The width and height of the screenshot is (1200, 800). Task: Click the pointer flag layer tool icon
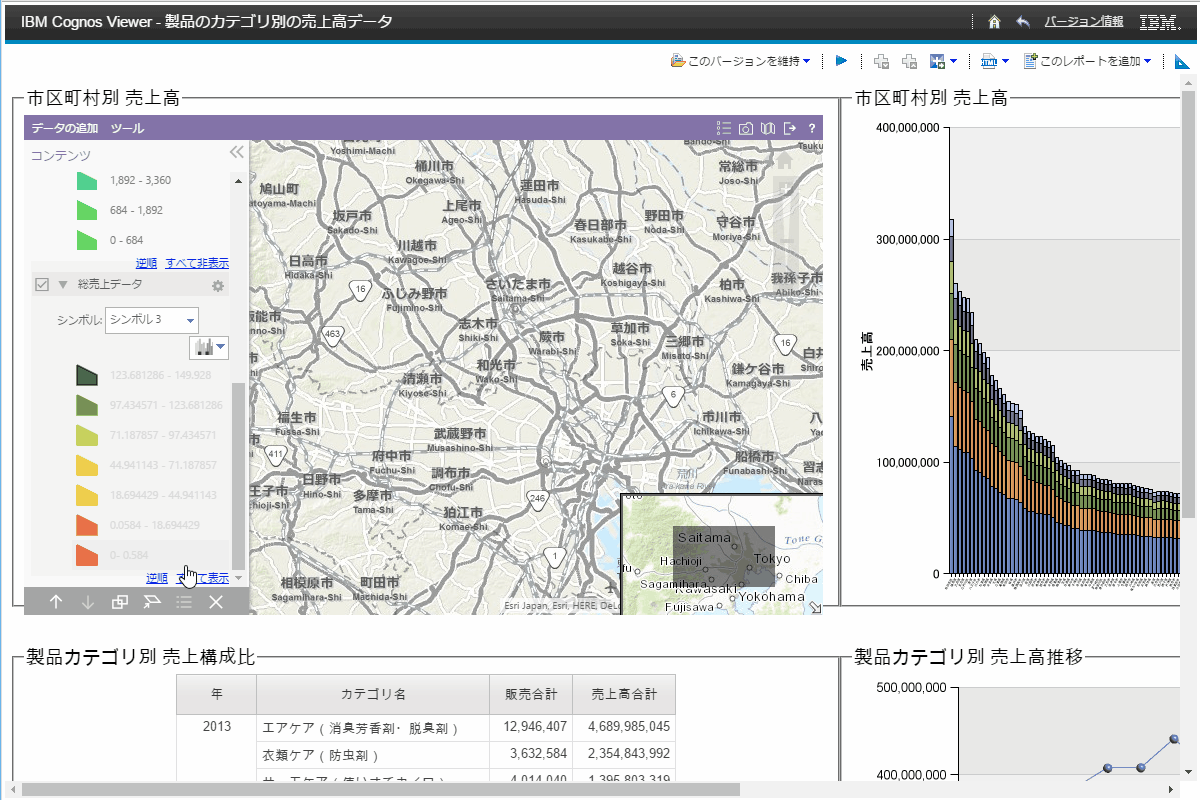point(152,601)
